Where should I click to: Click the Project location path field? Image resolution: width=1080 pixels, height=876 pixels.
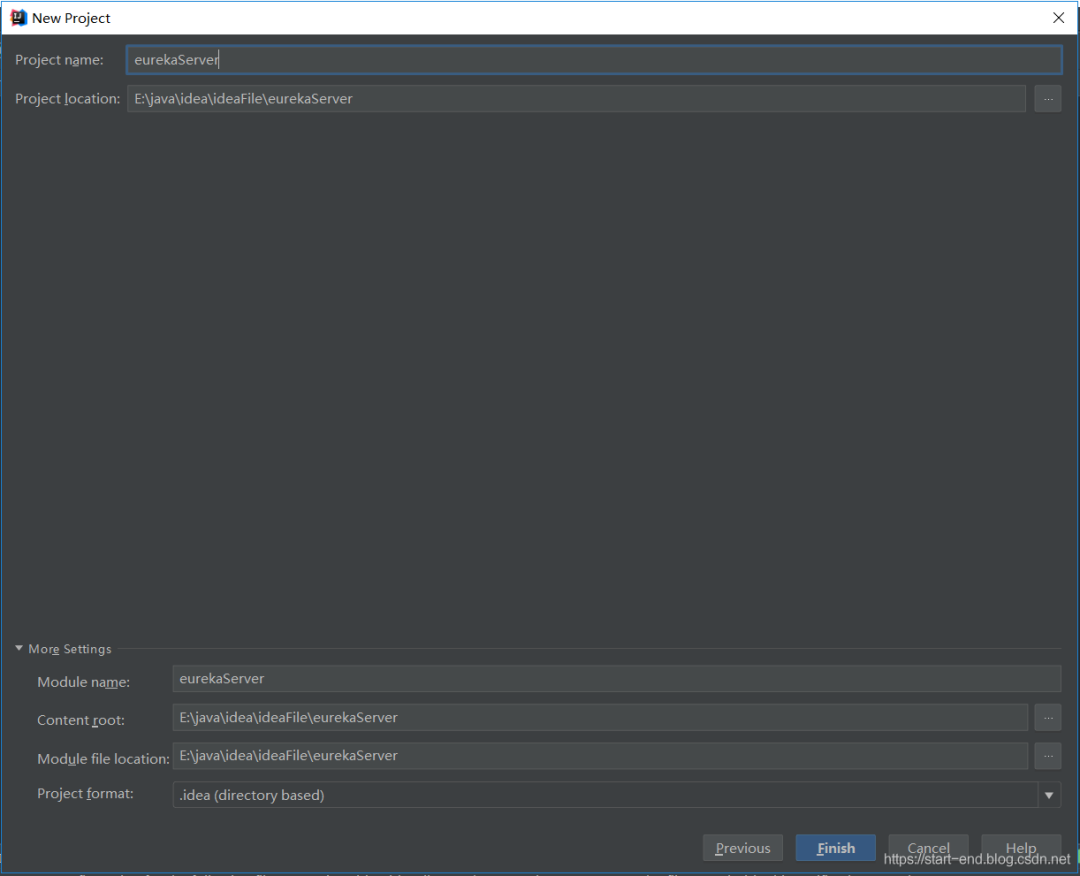coord(576,98)
